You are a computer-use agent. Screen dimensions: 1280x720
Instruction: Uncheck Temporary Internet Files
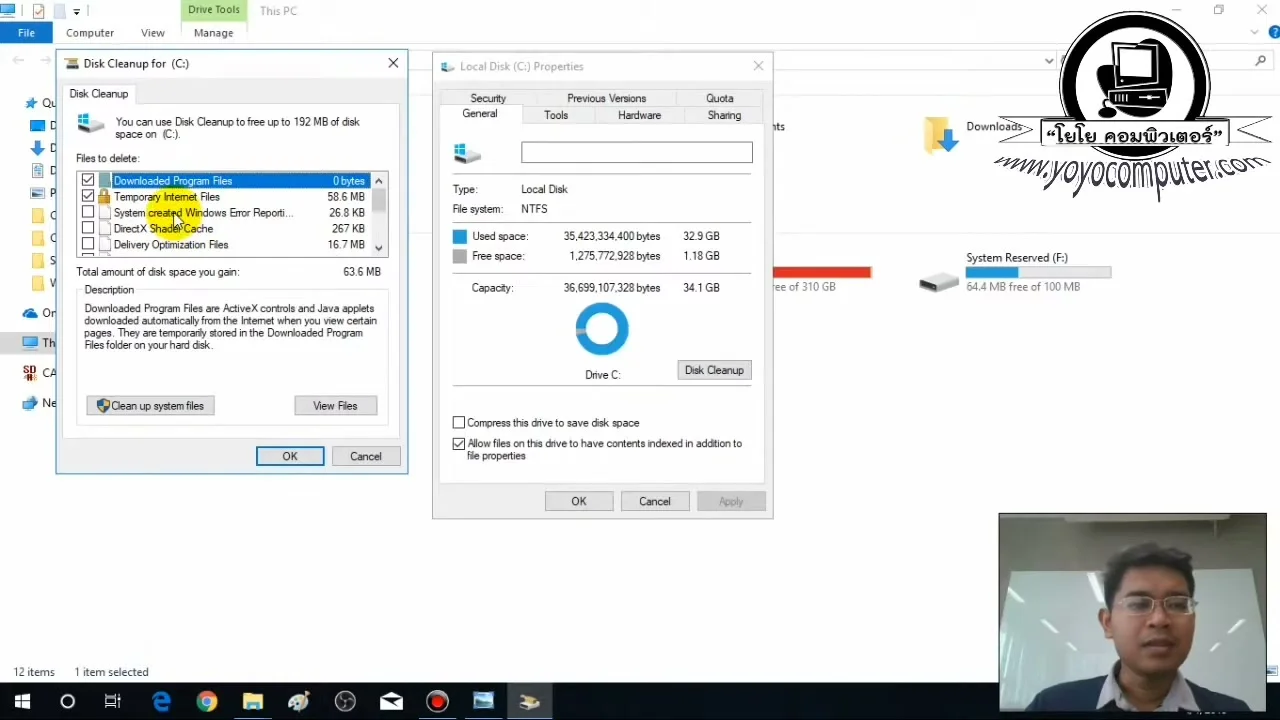[88, 196]
